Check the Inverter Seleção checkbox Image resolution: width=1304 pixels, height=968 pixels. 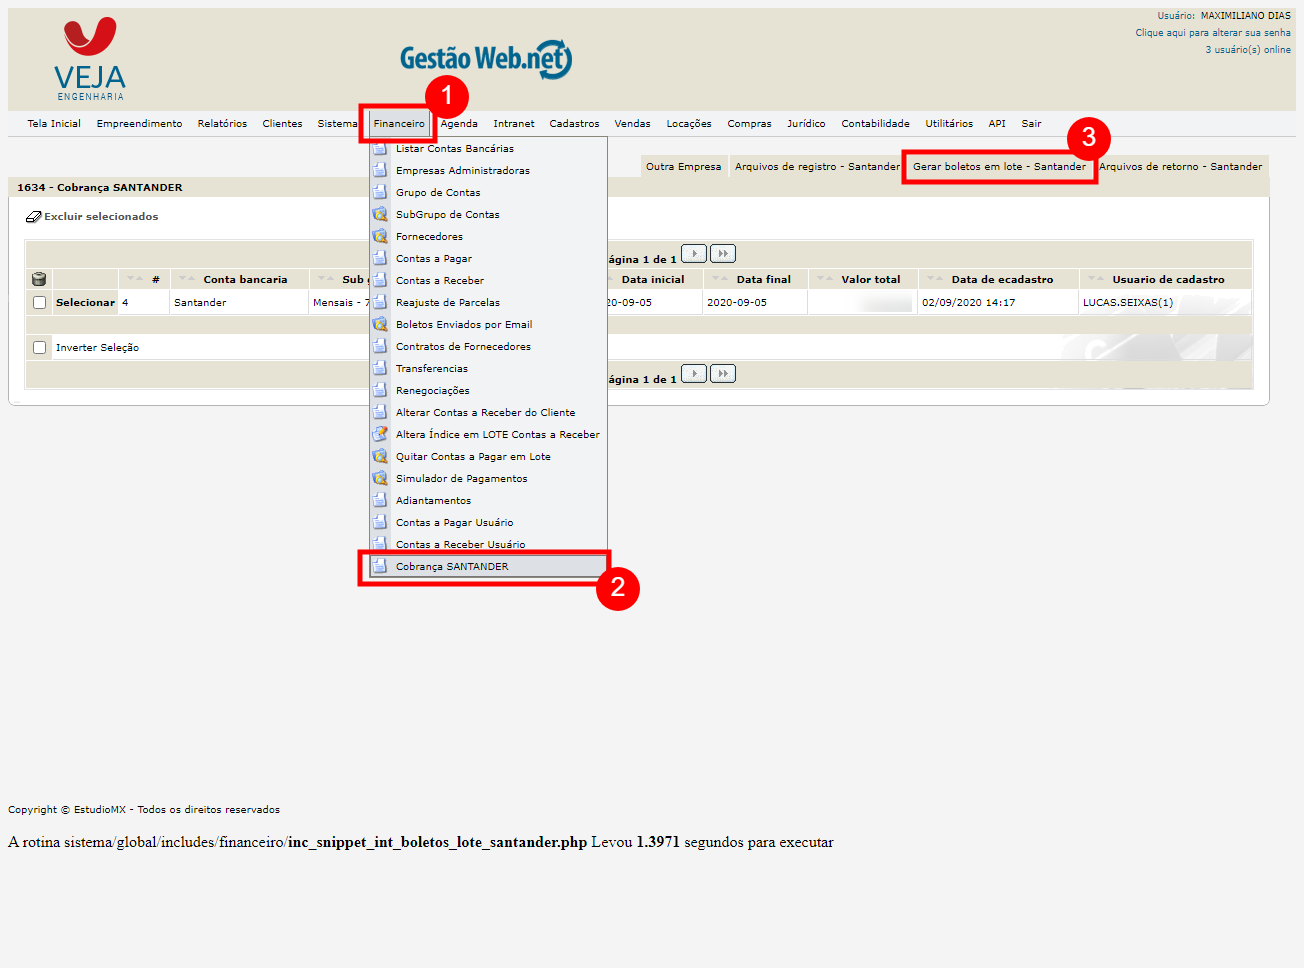click(40, 347)
